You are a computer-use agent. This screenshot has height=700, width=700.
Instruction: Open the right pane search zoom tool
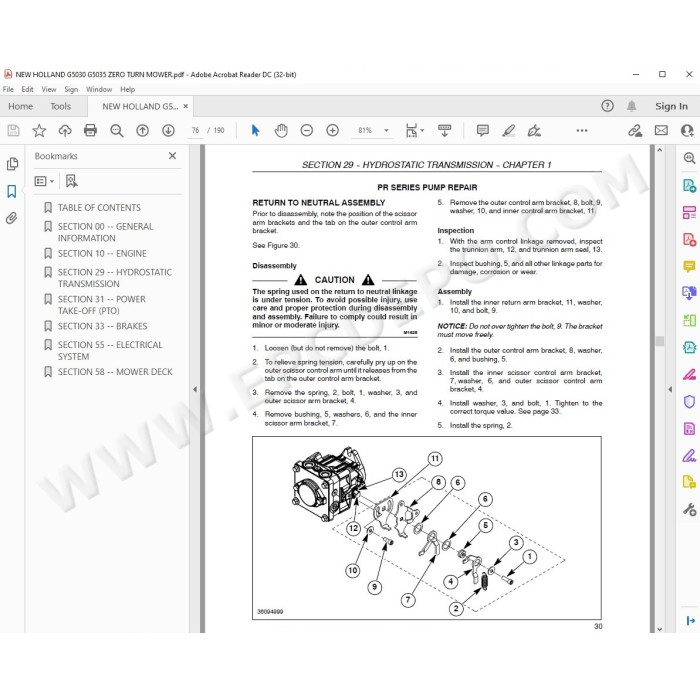pos(689,158)
